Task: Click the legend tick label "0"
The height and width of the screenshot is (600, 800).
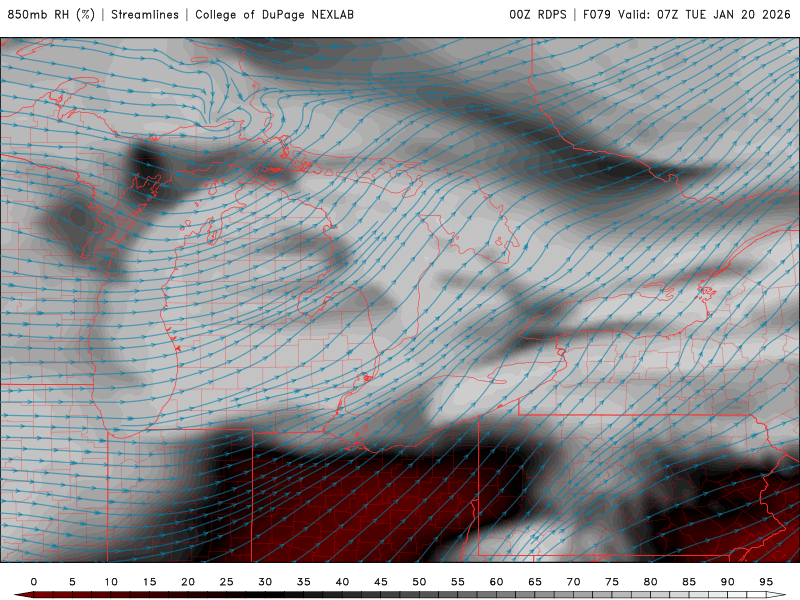Action: coord(34,582)
